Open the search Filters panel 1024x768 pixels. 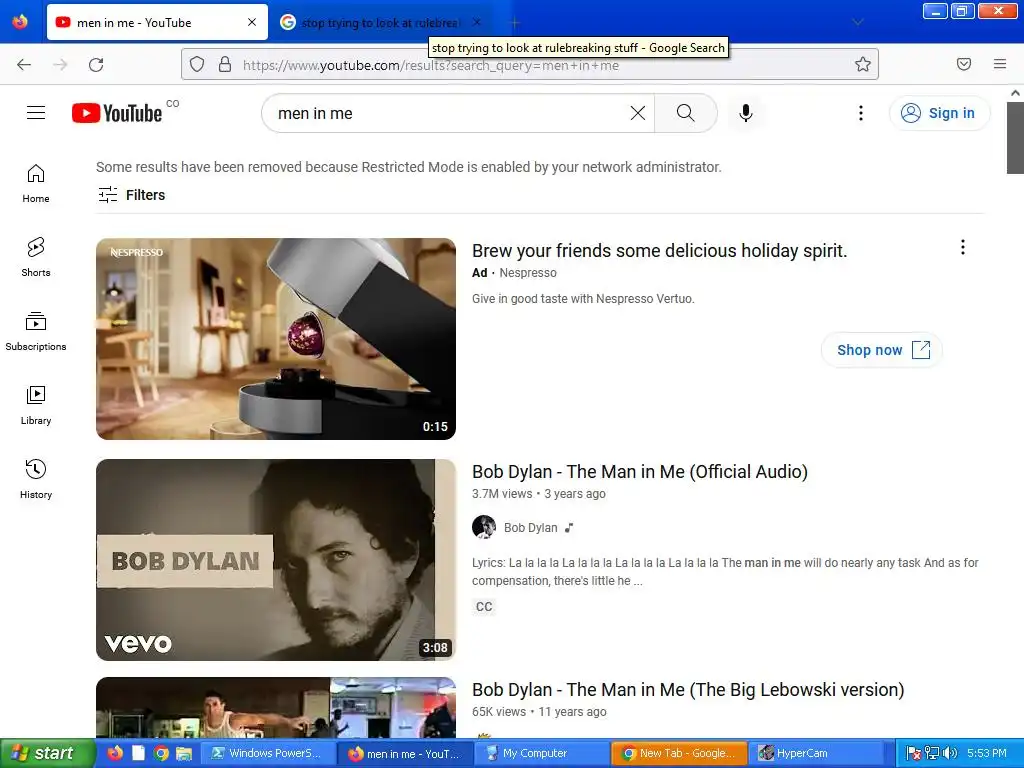pos(131,195)
